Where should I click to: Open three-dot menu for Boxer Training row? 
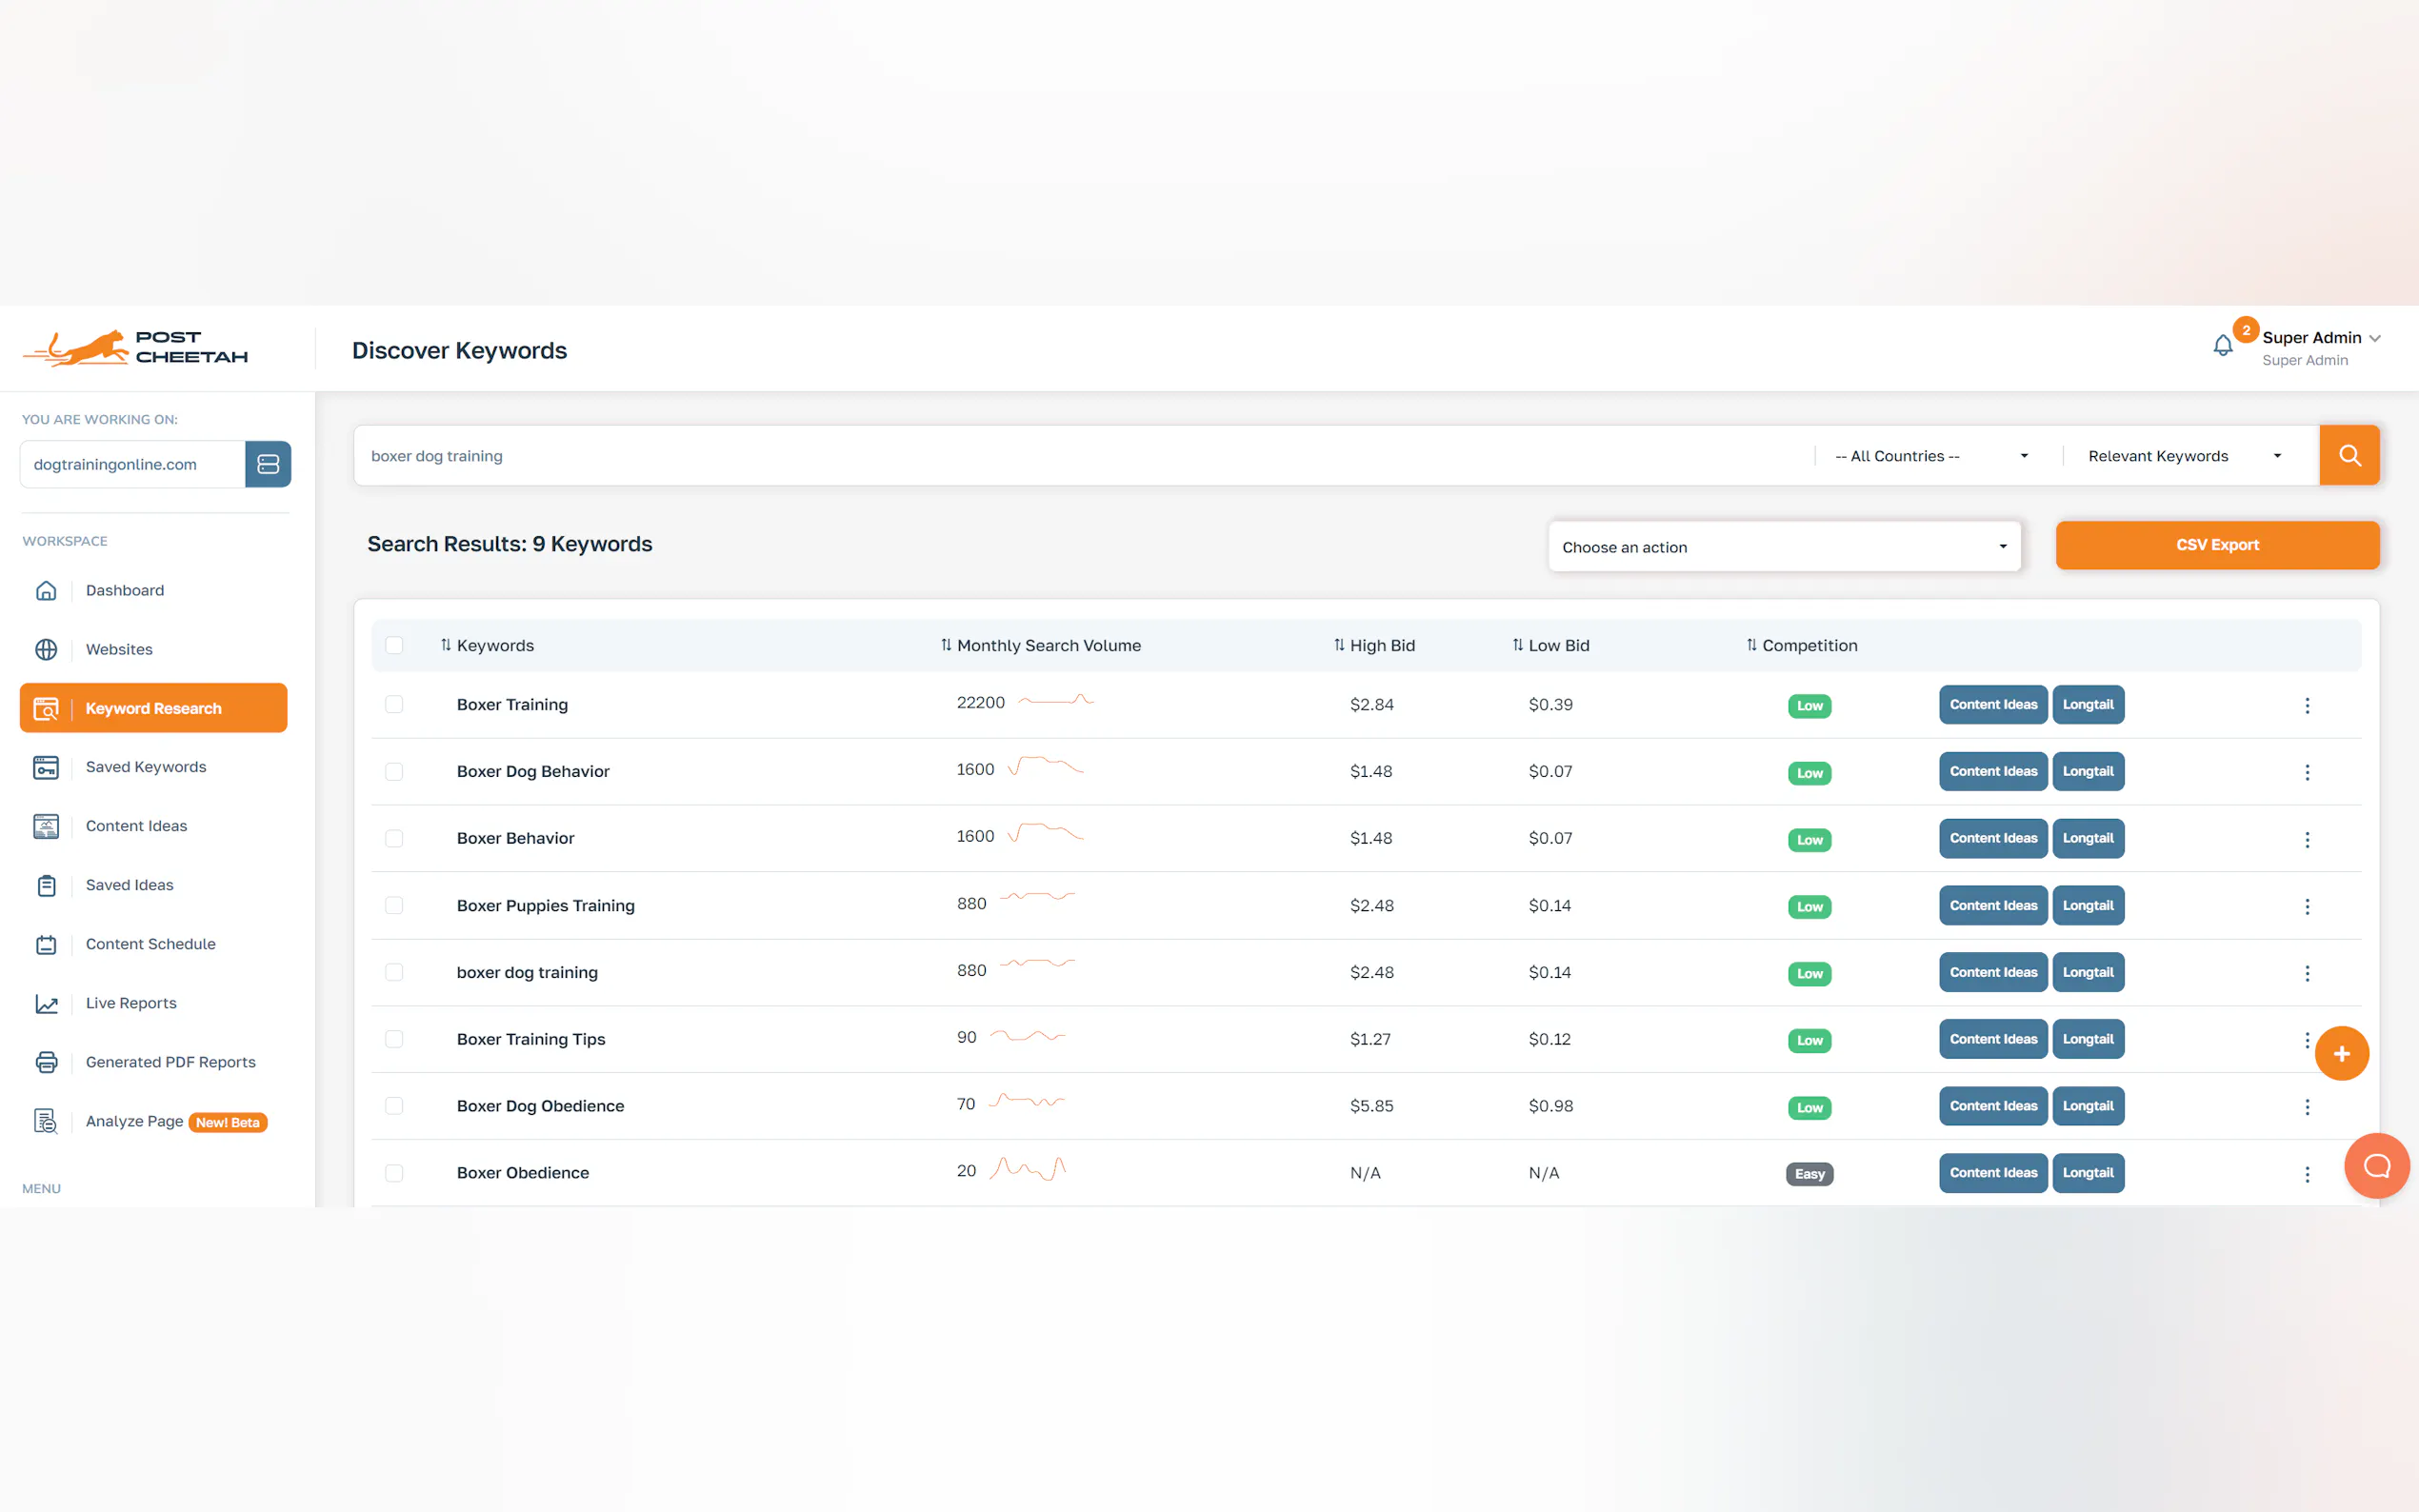pos(2307,706)
